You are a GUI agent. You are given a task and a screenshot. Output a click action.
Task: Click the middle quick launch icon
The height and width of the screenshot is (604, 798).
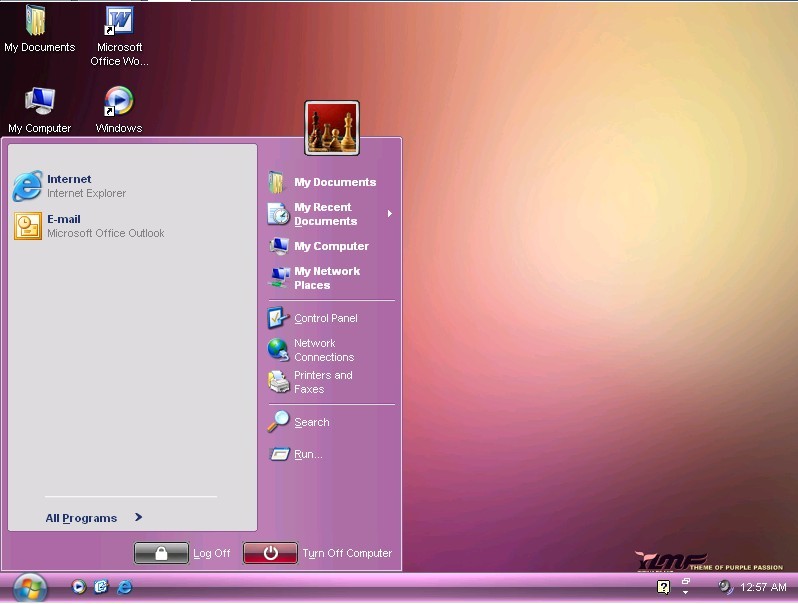click(x=101, y=587)
